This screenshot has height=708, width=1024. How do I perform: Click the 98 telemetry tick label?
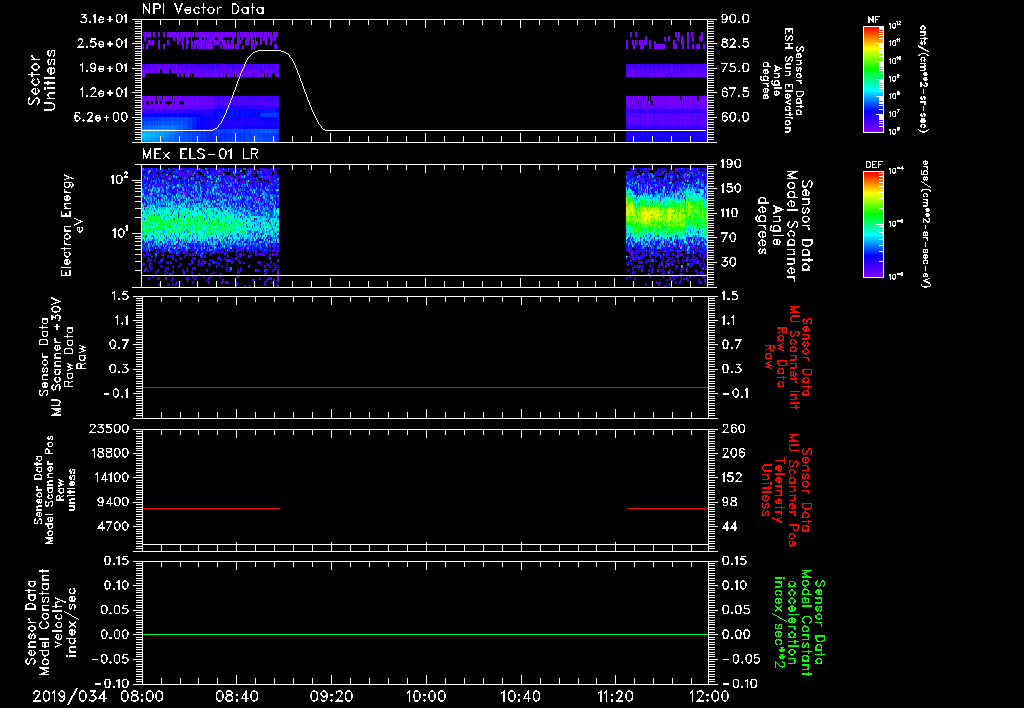coord(728,502)
